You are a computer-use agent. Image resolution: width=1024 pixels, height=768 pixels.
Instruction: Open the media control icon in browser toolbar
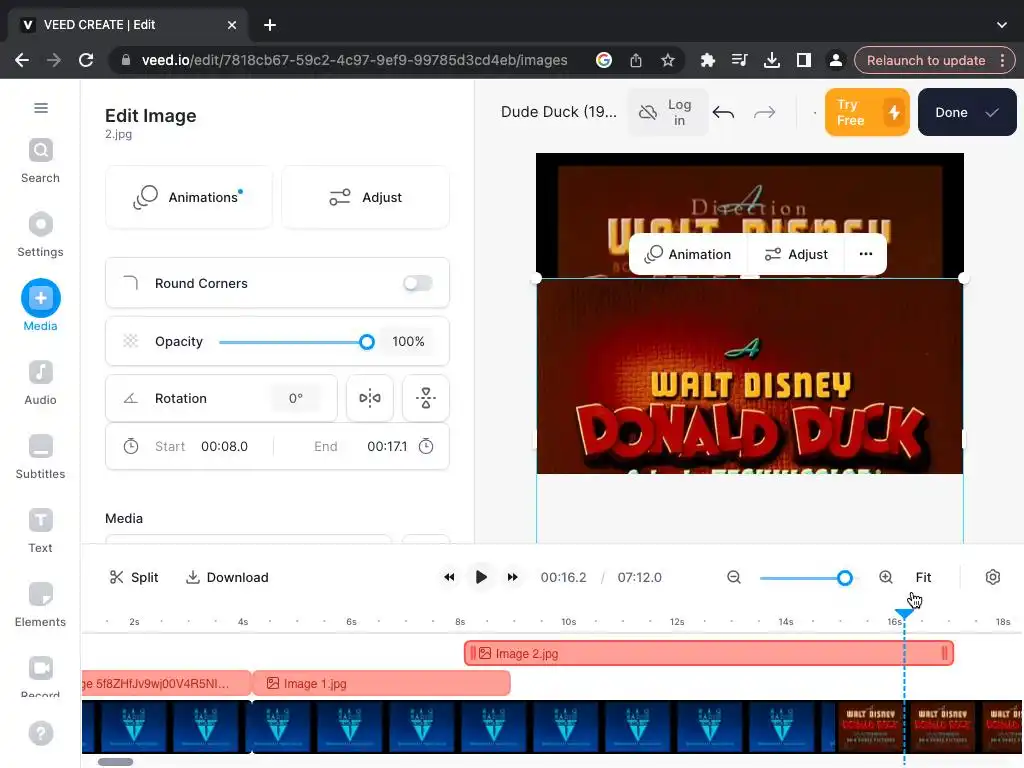(739, 60)
